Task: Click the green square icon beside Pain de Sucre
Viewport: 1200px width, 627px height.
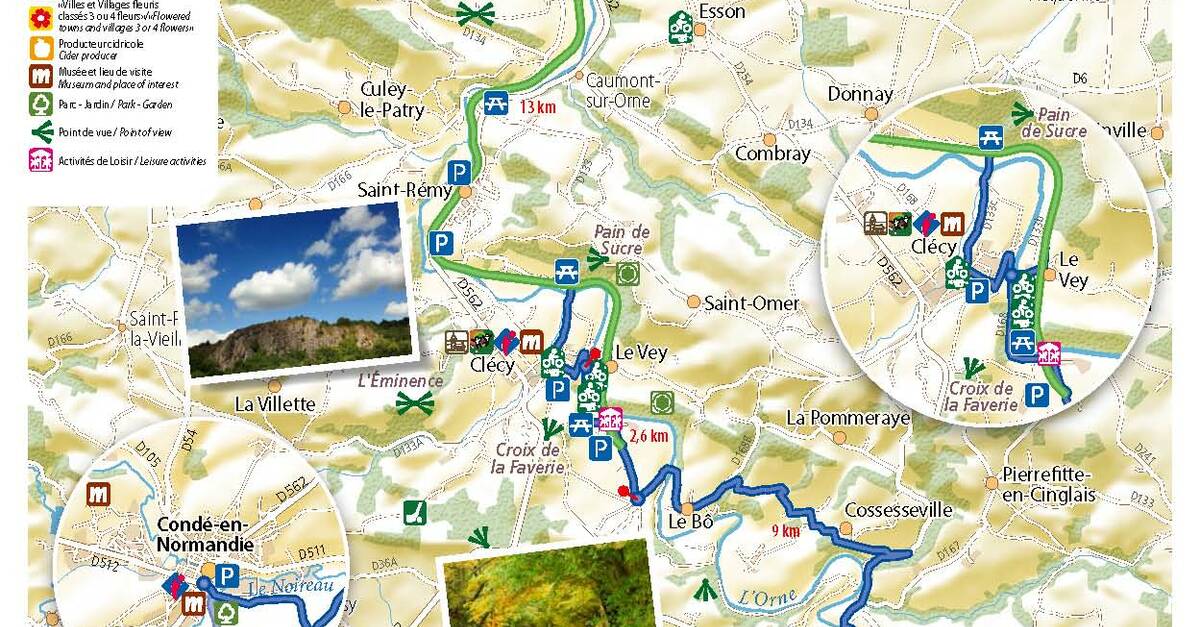Action: tap(628, 272)
